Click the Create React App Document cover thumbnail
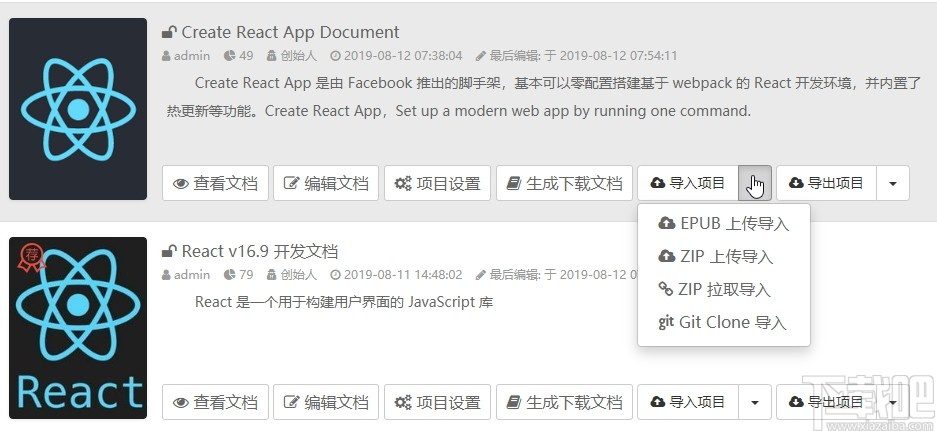The height and width of the screenshot is (431, 937). pos(78,109)
